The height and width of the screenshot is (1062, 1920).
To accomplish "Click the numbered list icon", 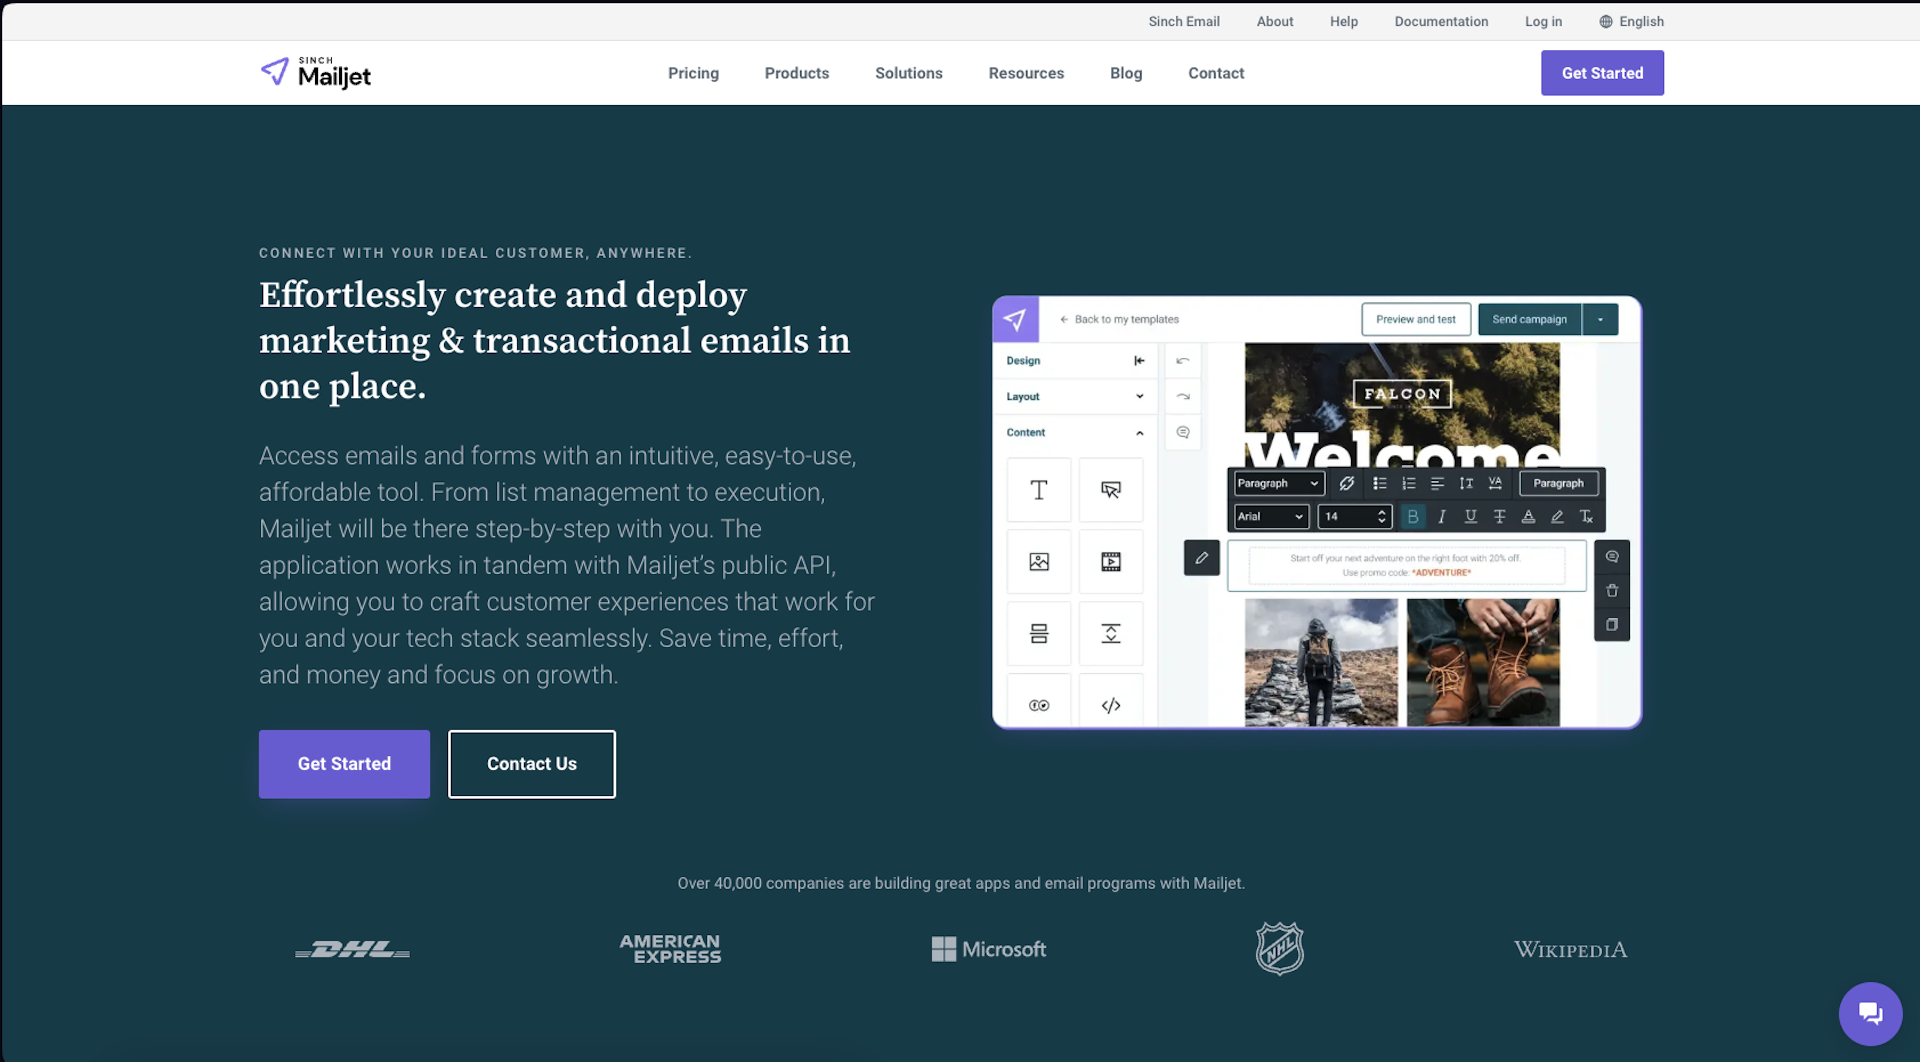I will pos(1409,484).
